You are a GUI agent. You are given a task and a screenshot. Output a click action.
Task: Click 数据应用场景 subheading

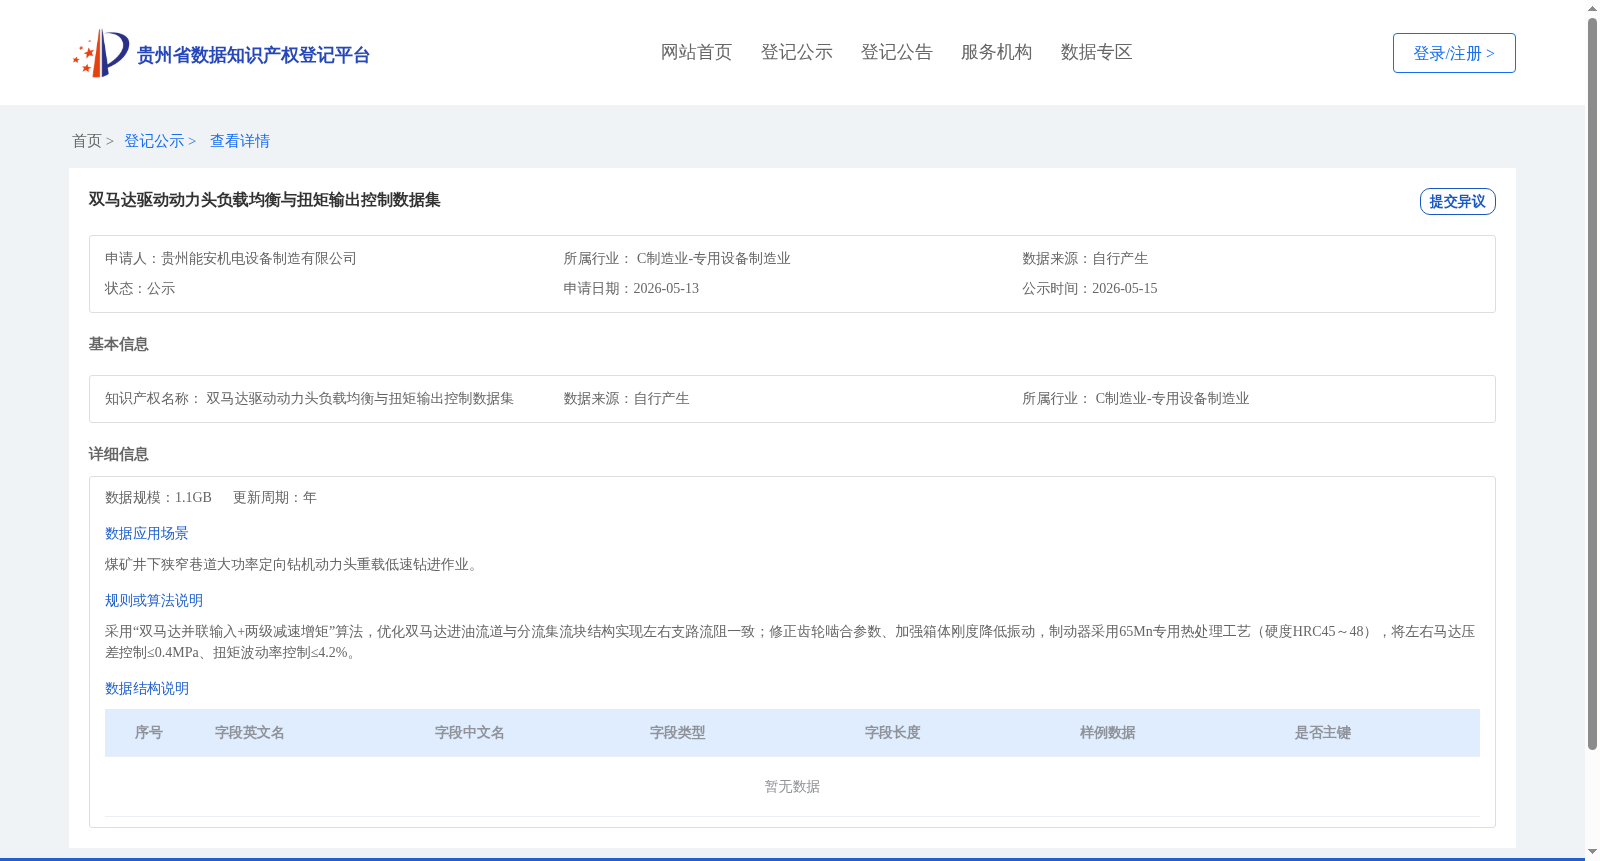click(x=147, y=534)
